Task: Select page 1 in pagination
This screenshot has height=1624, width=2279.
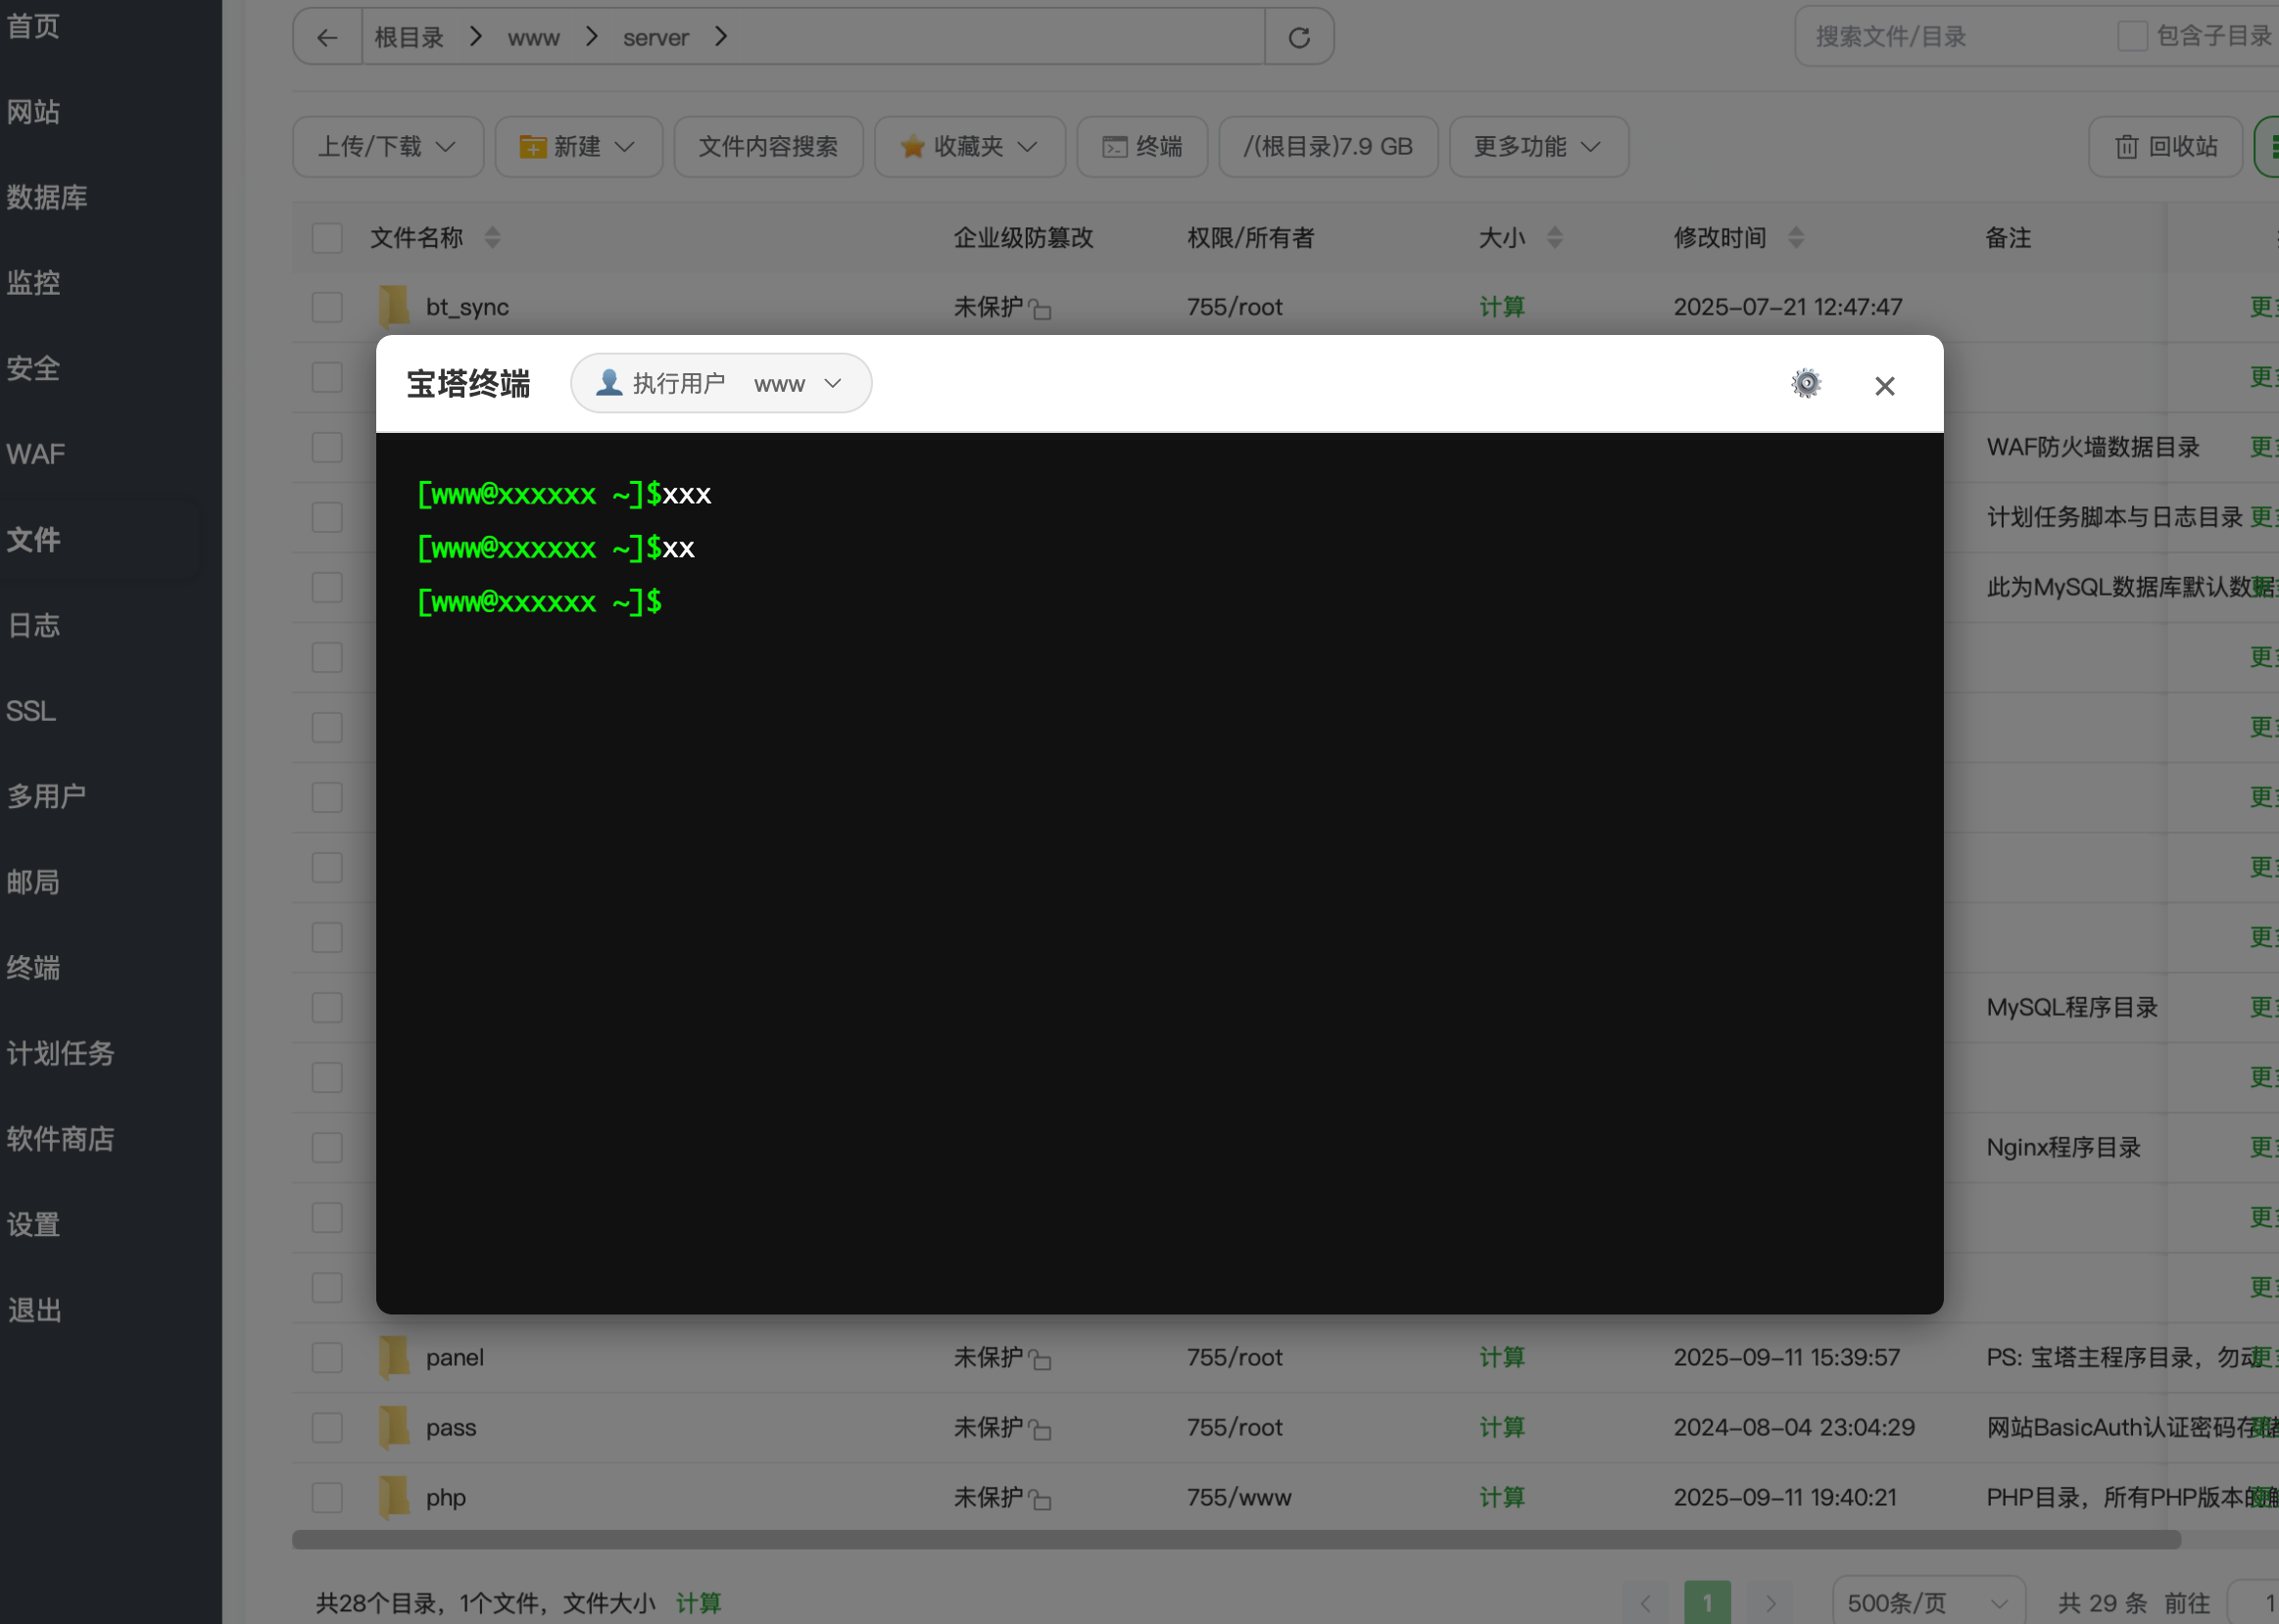Action: (x=1707, y=1602)
